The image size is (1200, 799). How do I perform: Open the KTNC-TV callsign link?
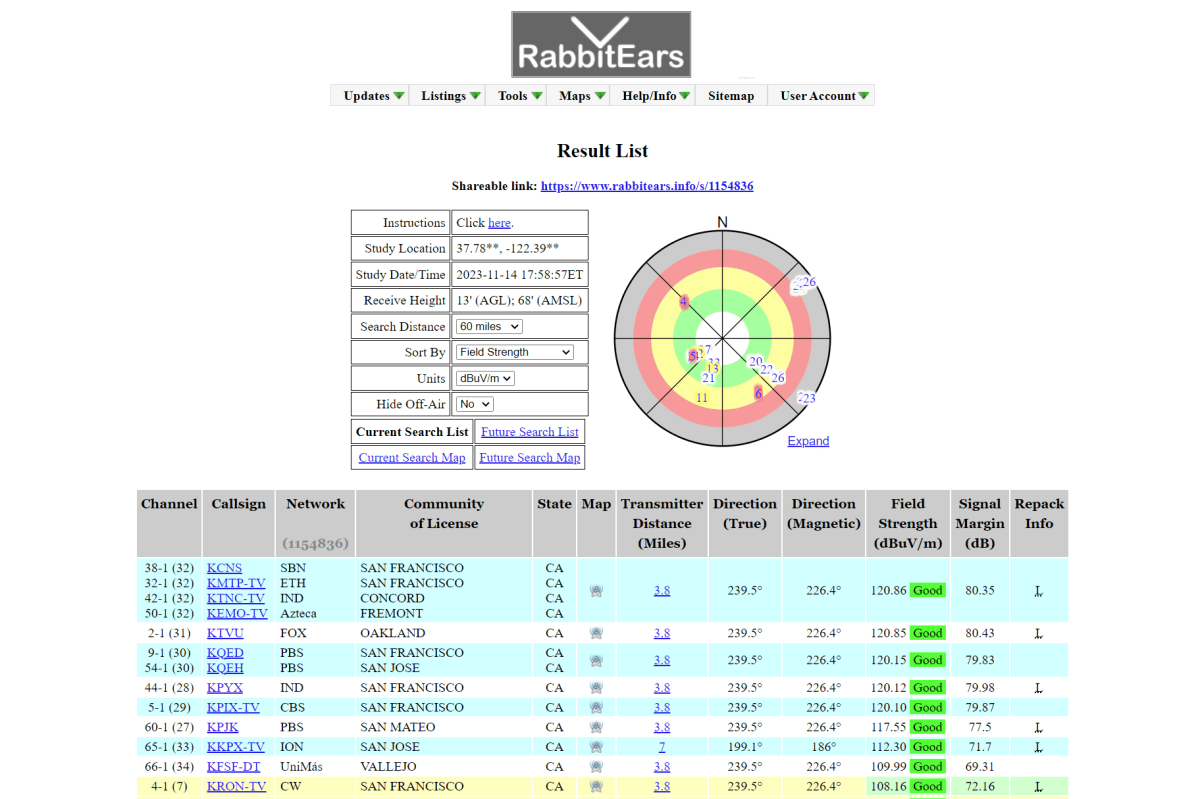[x=236, y=598]
